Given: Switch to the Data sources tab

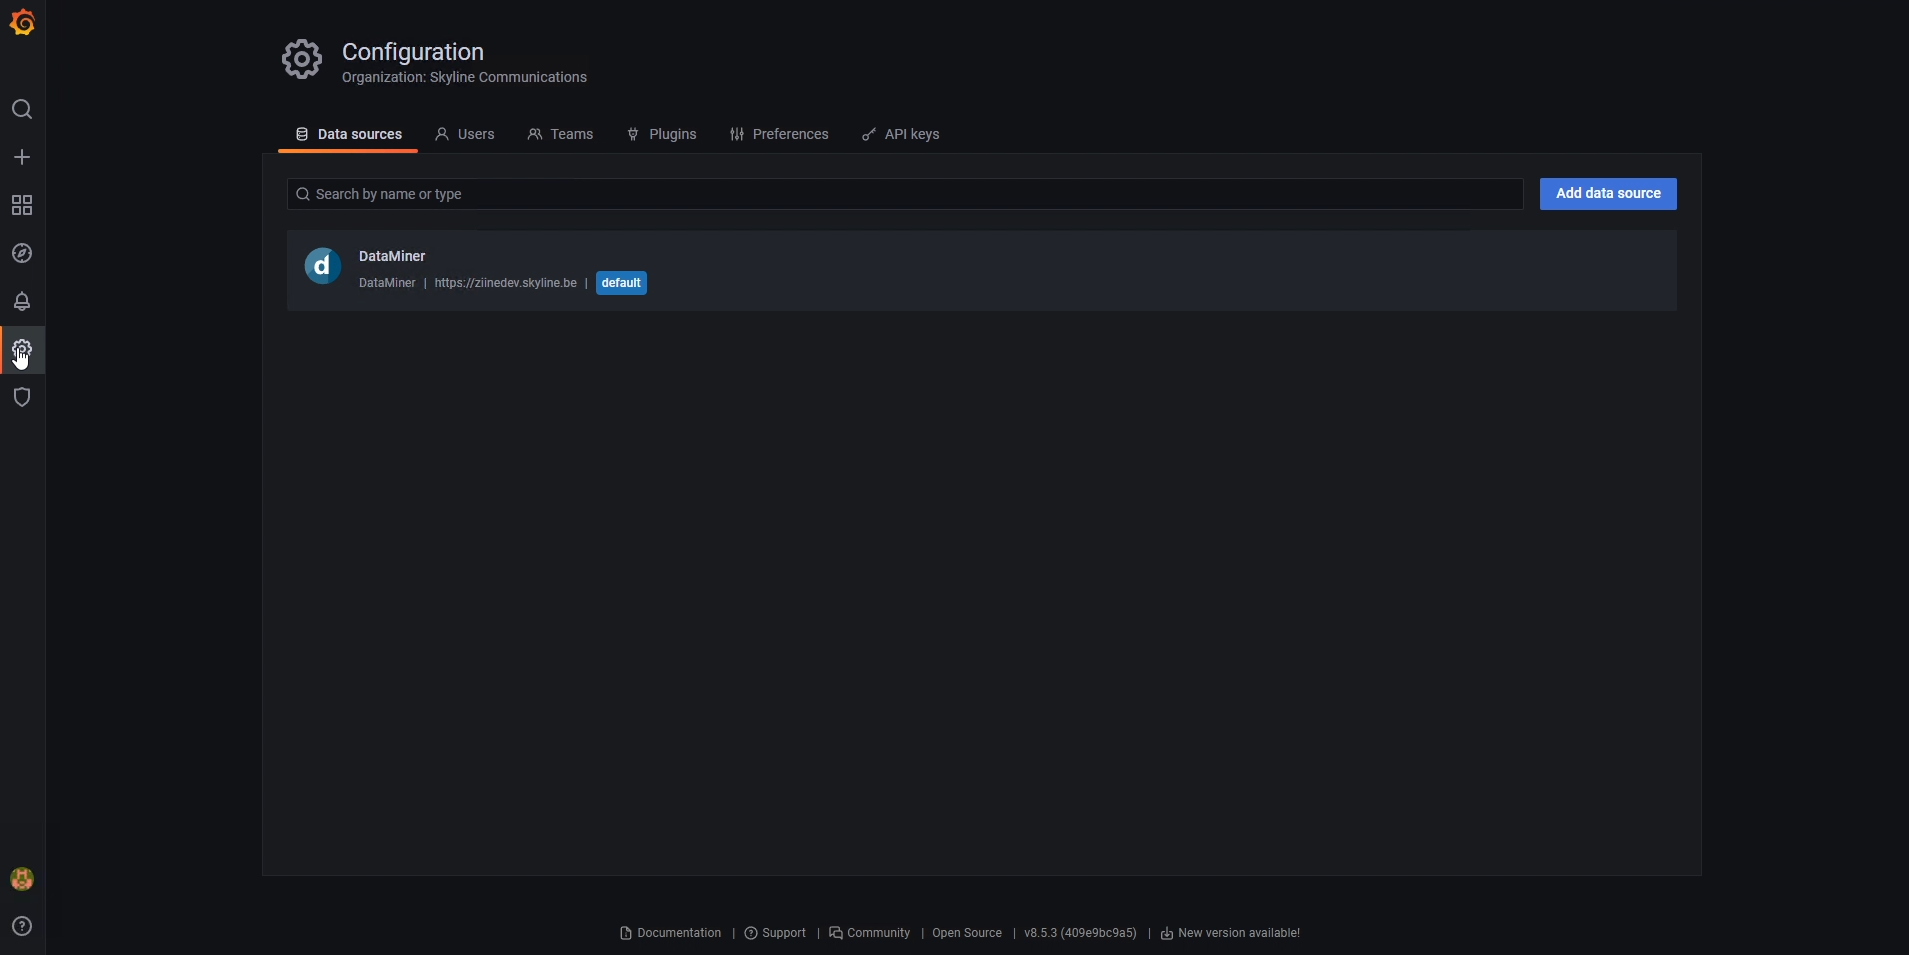Looking at the screenshot, I should coord(348,134).
